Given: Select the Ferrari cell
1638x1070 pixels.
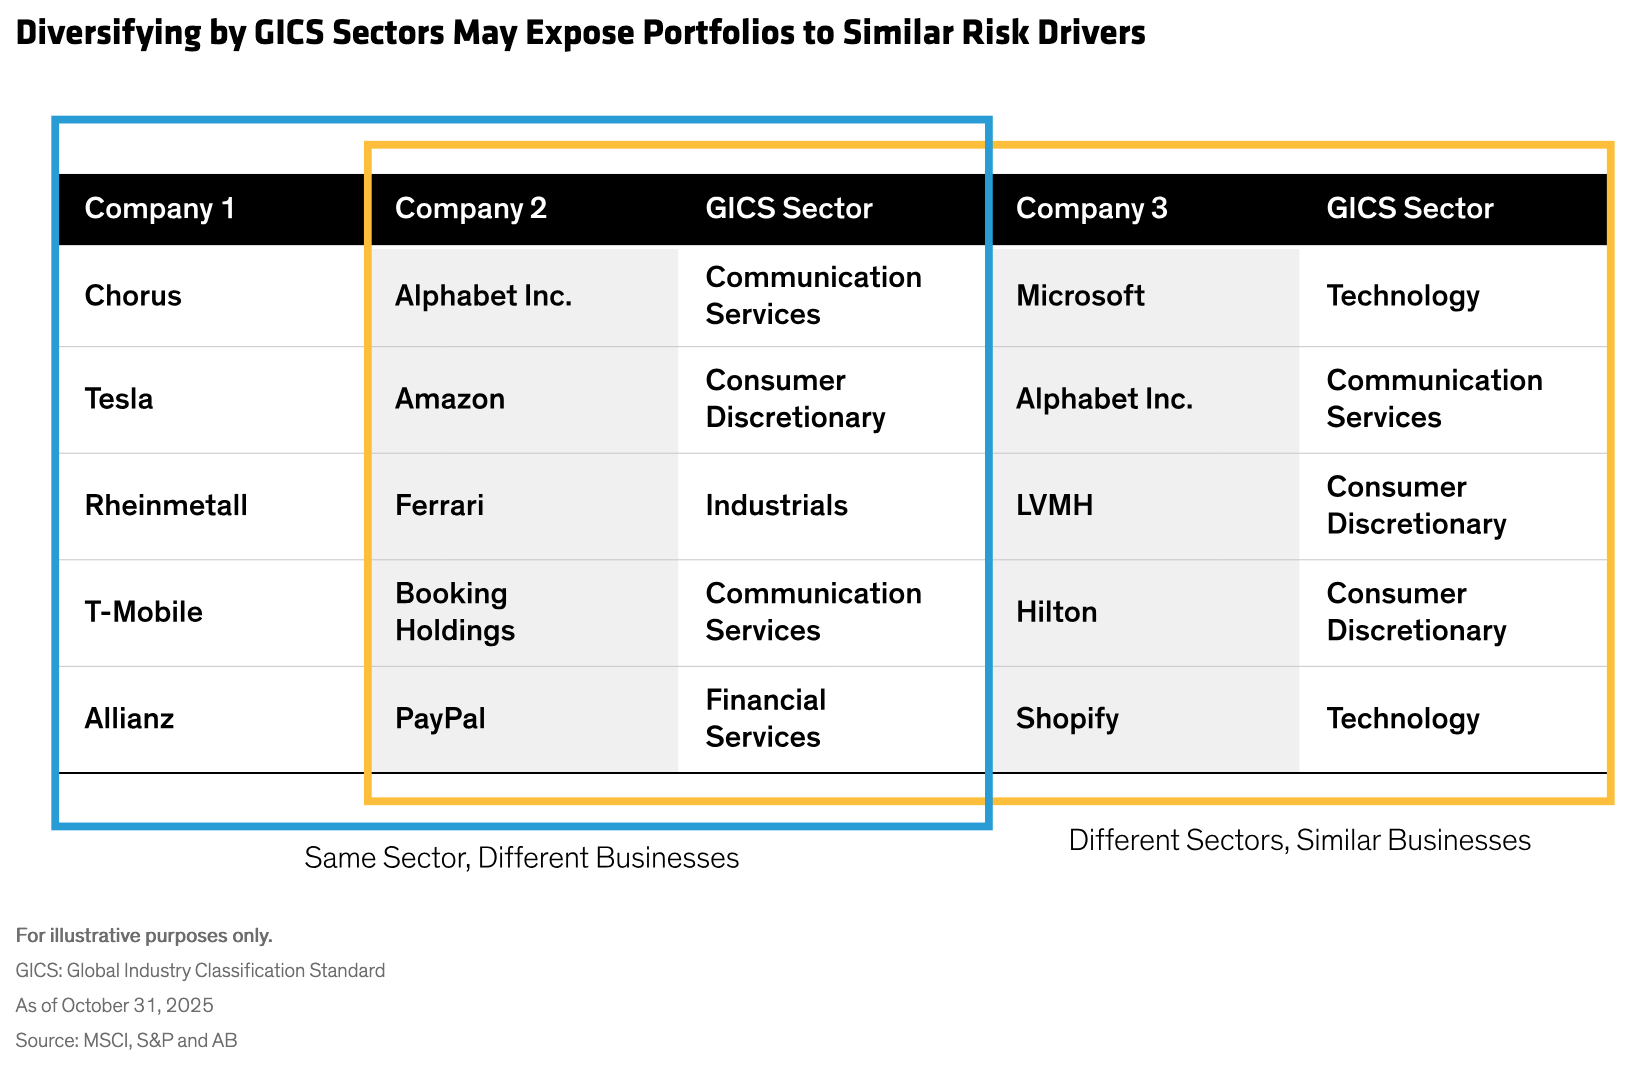Looking at the screenshot, I should pos(440,505).
